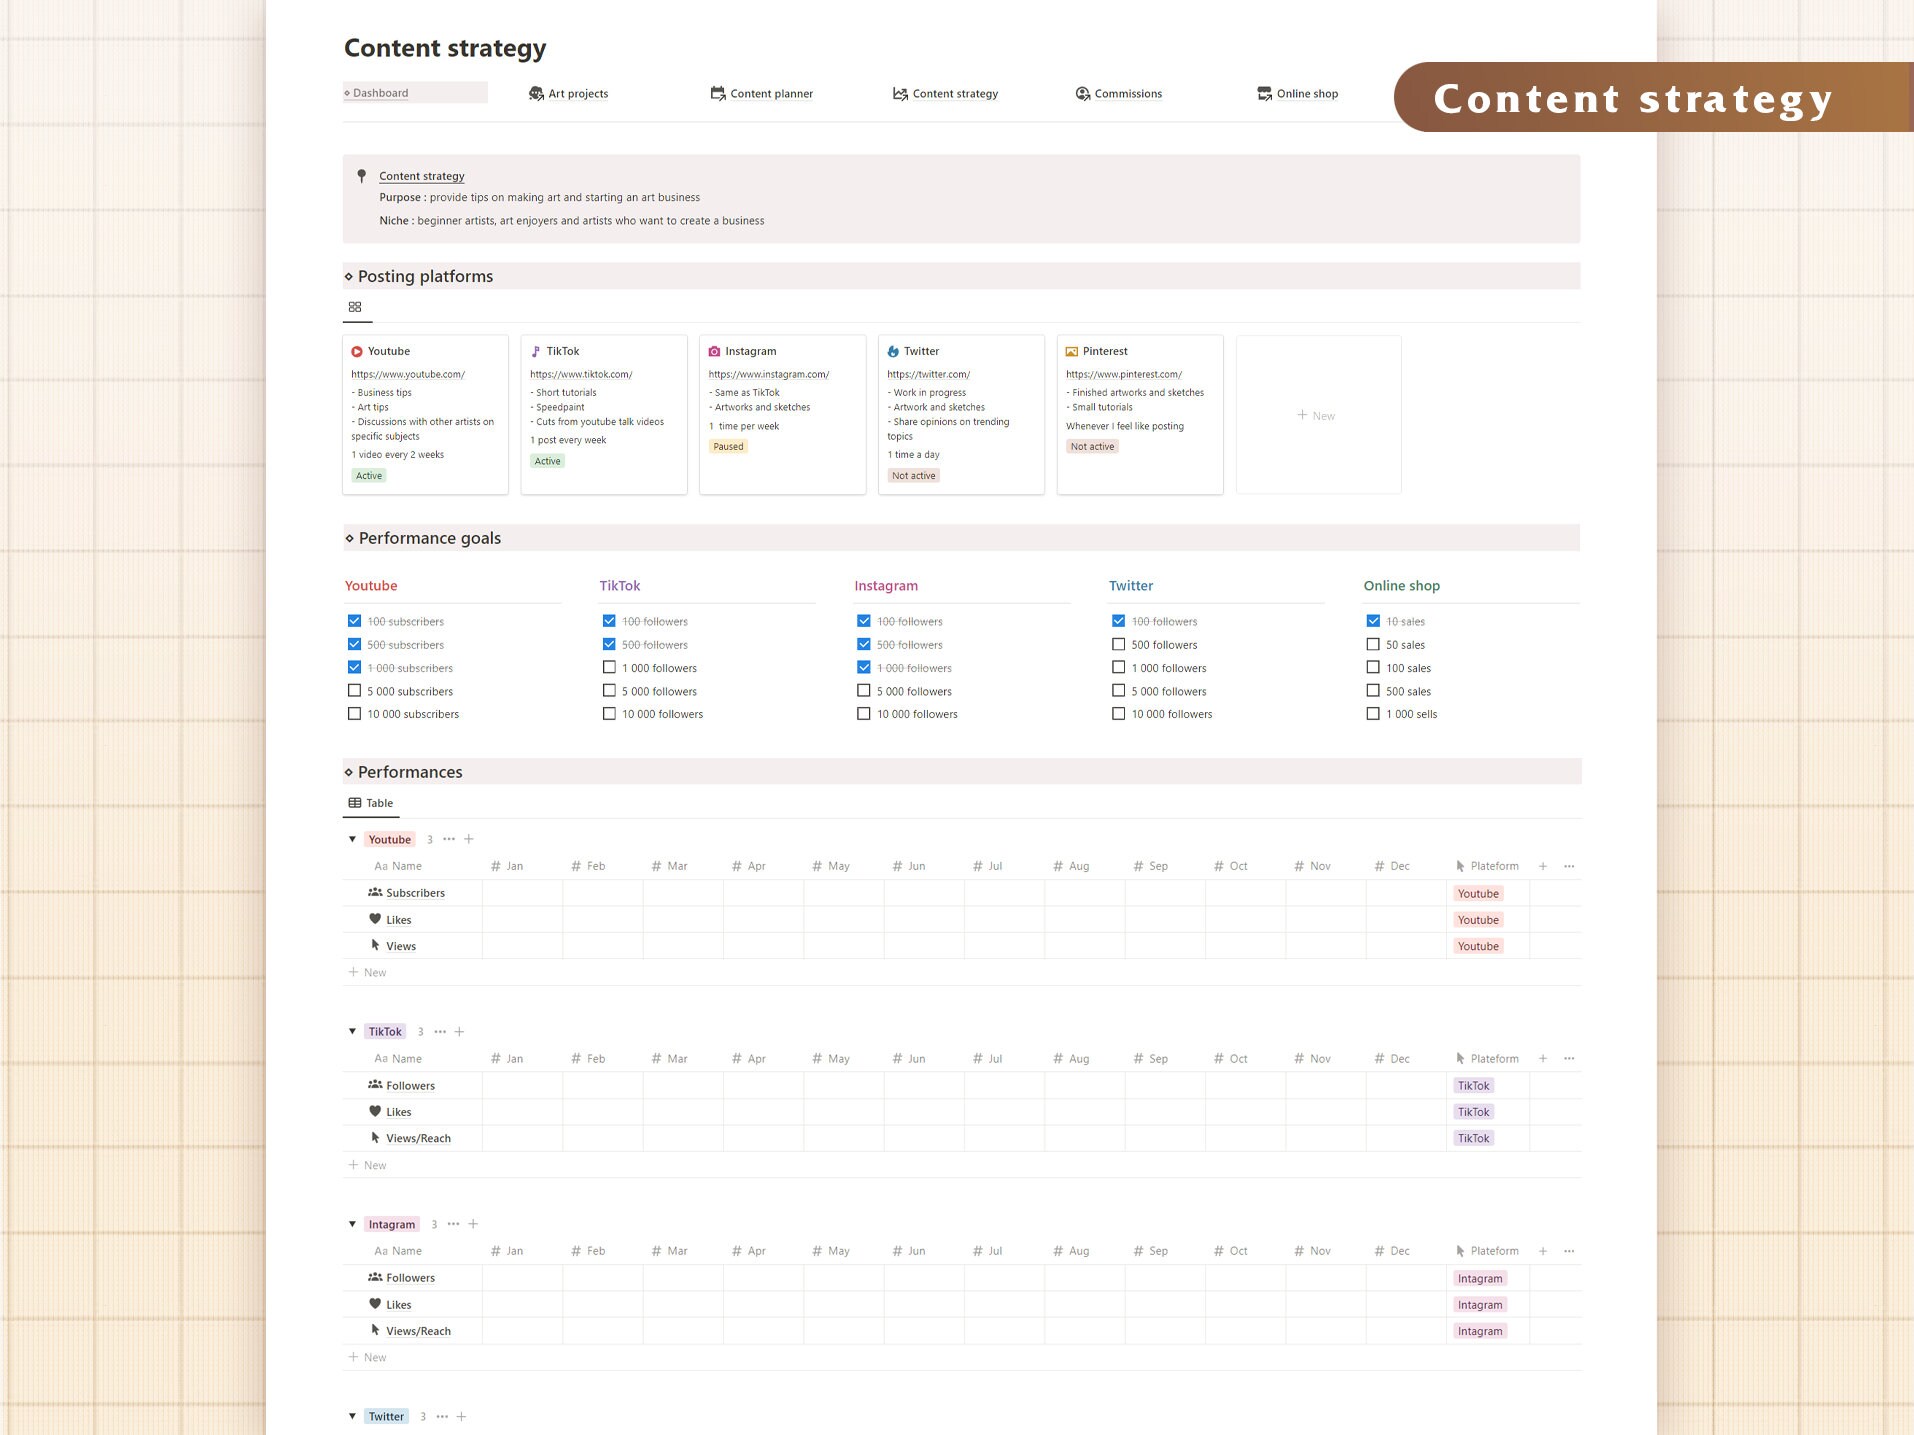Collapse the Twitter table group
This screenshot has width=1914, height=1435.
coord(352,1416)
